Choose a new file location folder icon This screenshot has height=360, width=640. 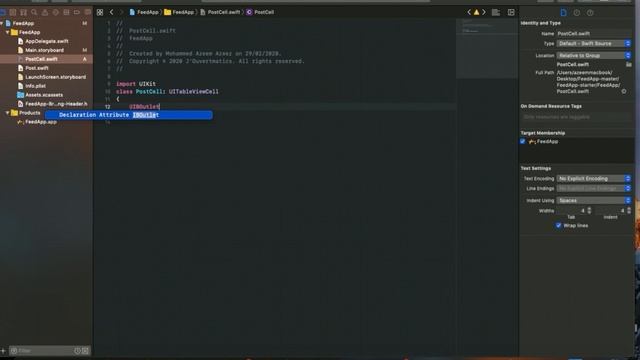pos(629,64)
